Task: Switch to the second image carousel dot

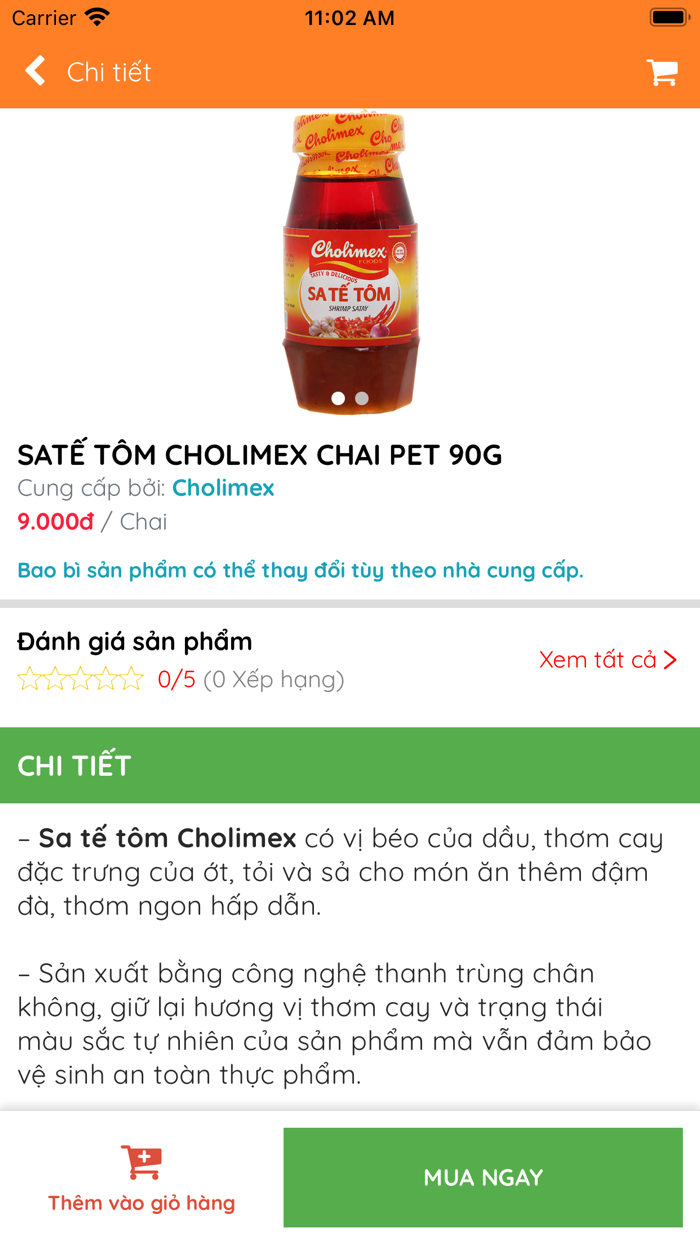Action: [362, 398]
